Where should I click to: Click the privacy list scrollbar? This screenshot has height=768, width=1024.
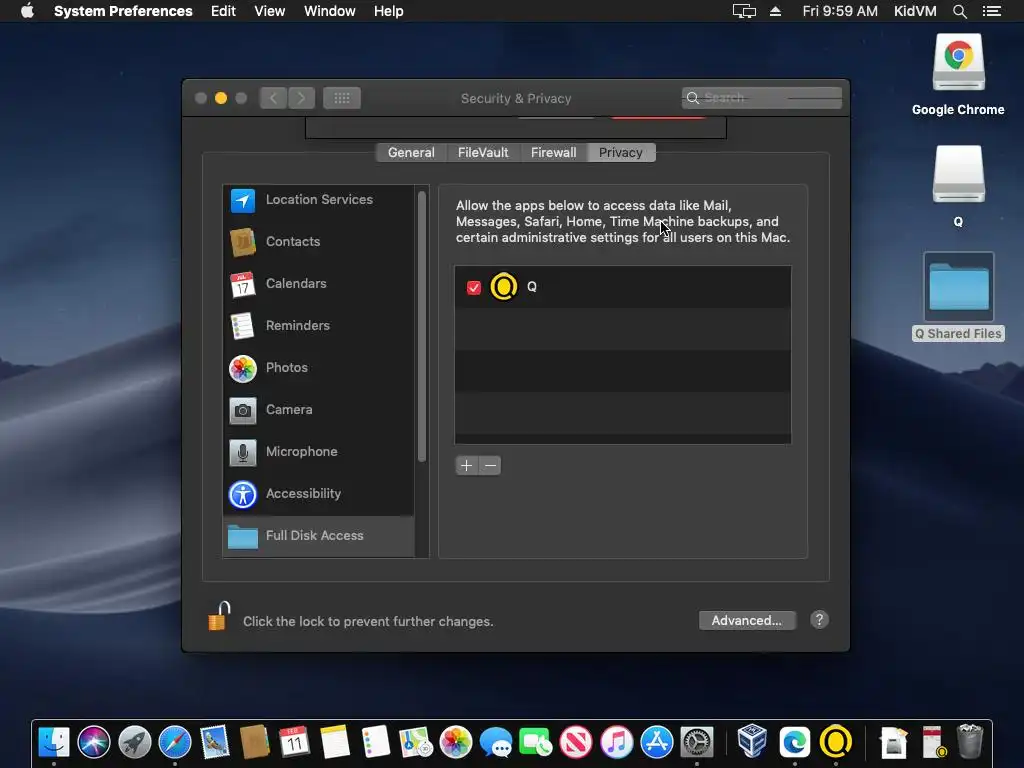422,327
